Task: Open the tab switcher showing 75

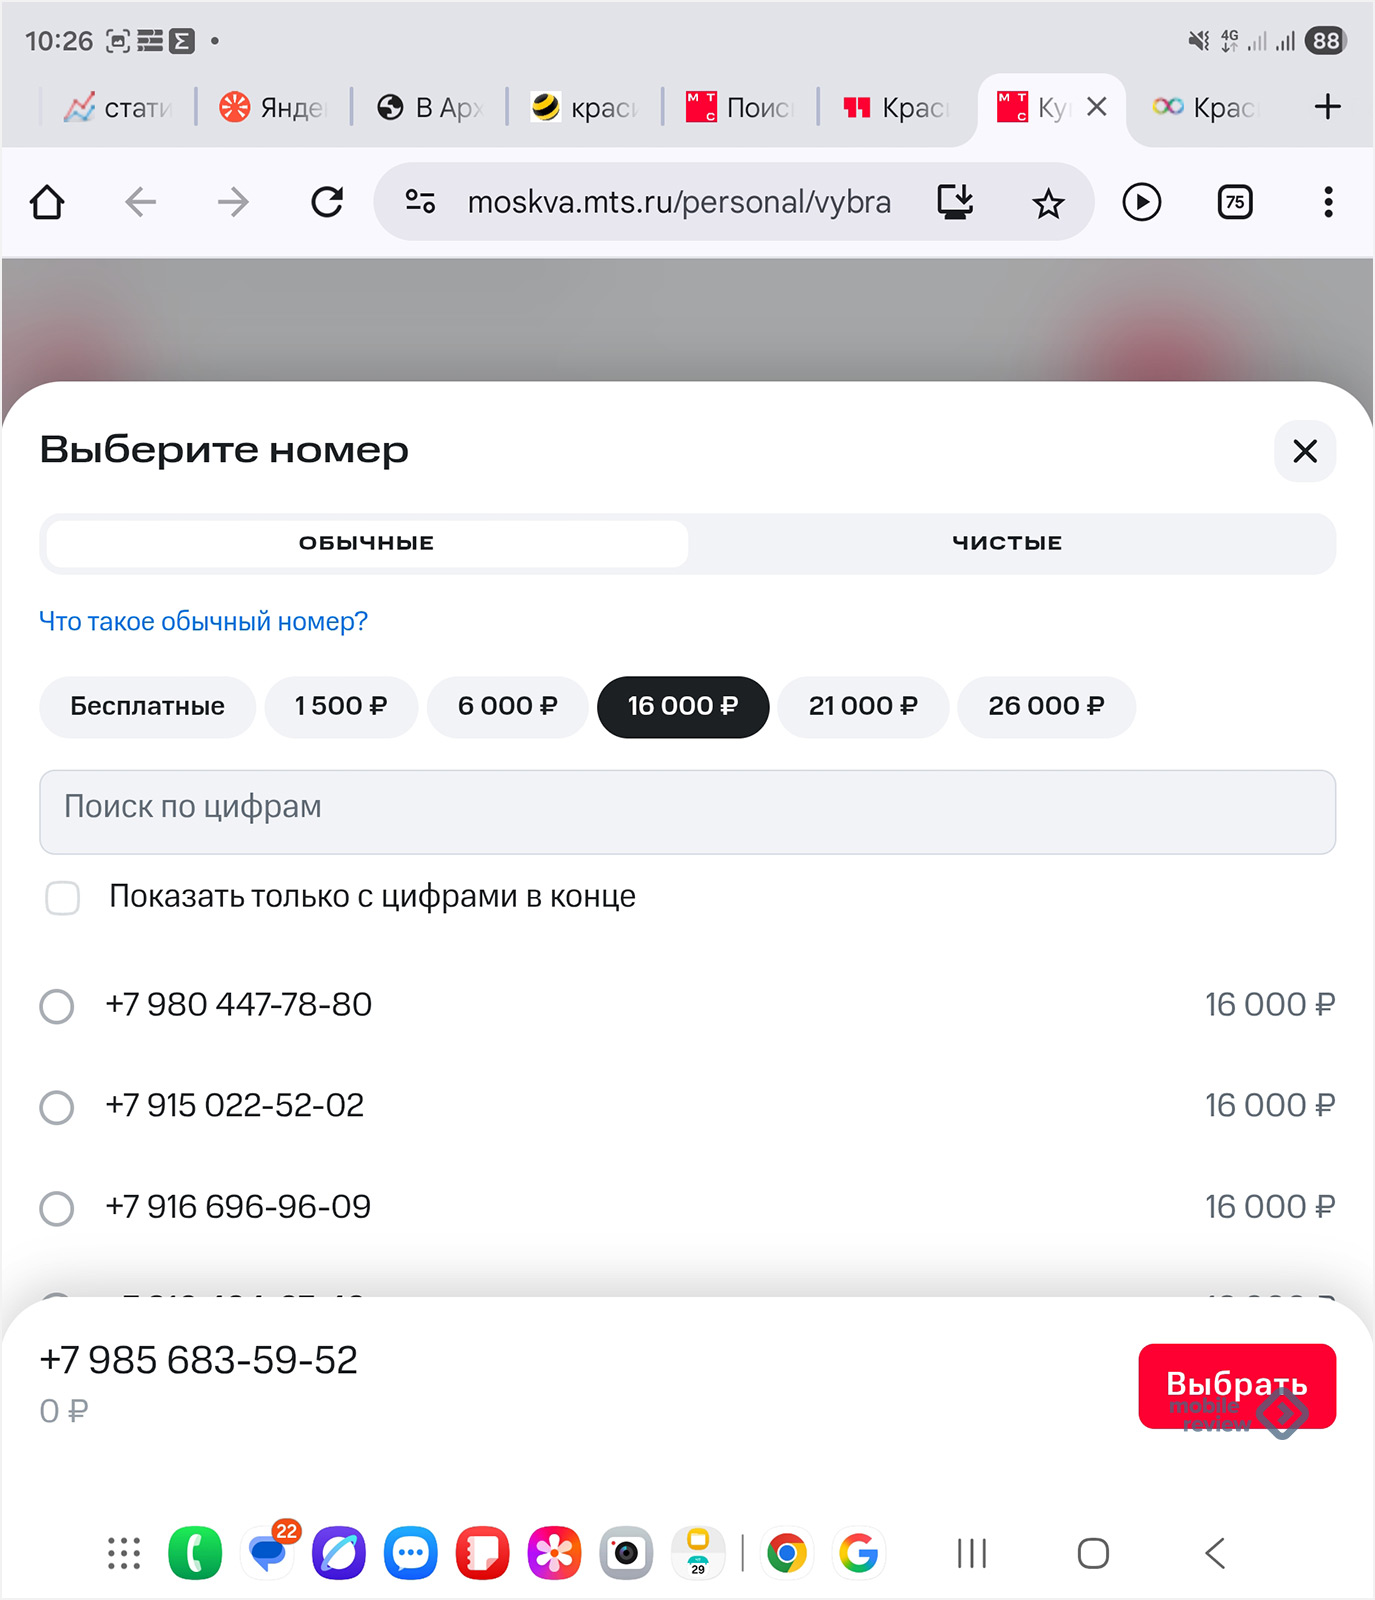Action: click(1235, 203)
